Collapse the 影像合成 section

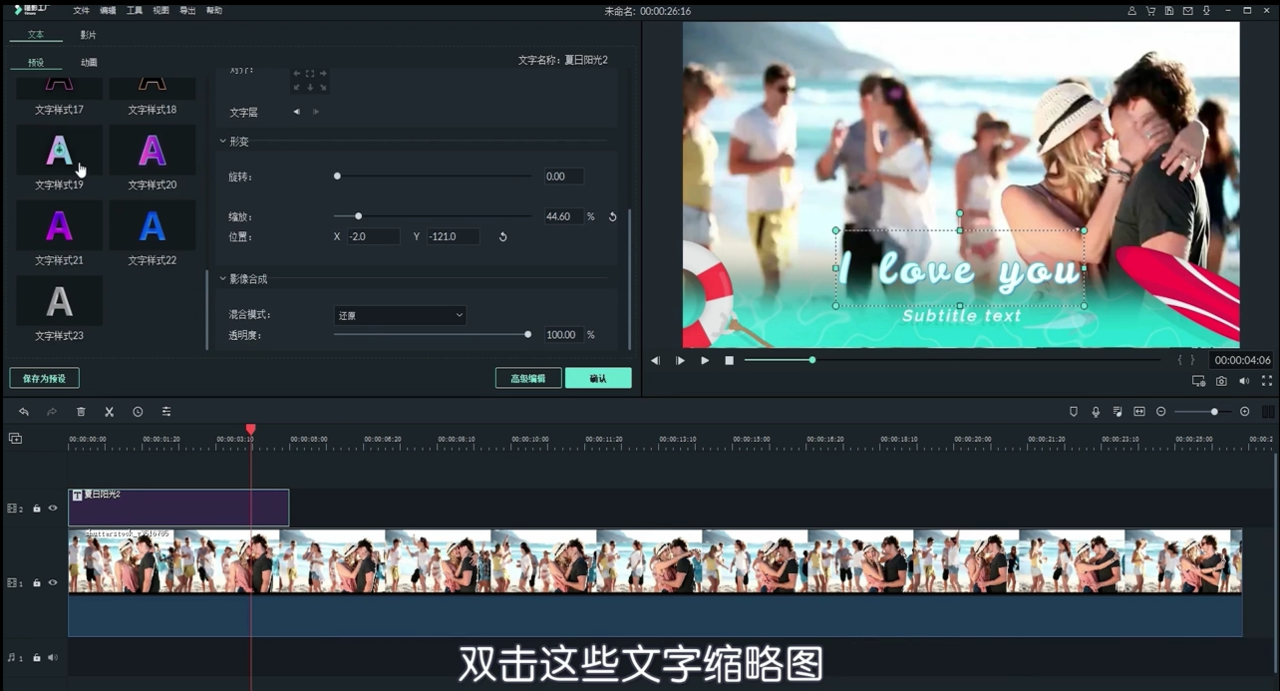click(x=223, y=279)
